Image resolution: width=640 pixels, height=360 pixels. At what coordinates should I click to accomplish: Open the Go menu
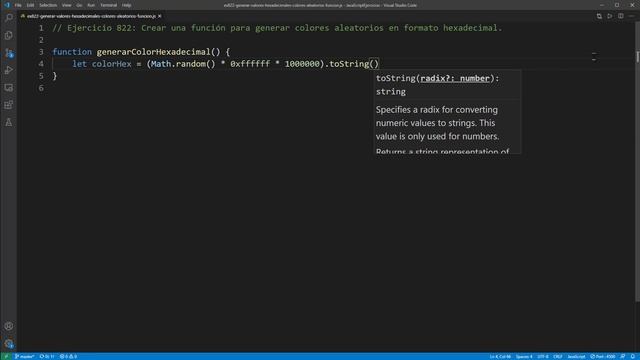click(x=79, y=5)
